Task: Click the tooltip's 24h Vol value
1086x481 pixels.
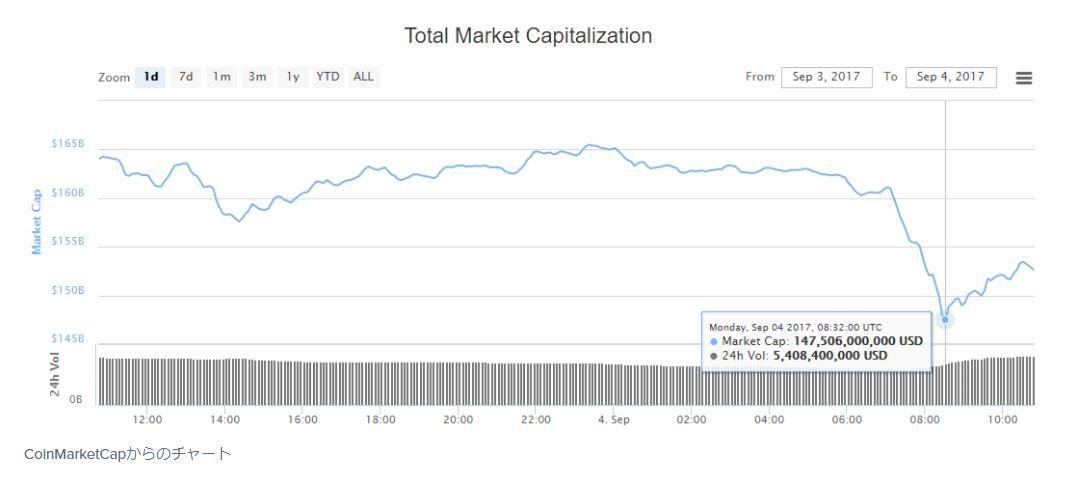Action: (x=833, y=355)
